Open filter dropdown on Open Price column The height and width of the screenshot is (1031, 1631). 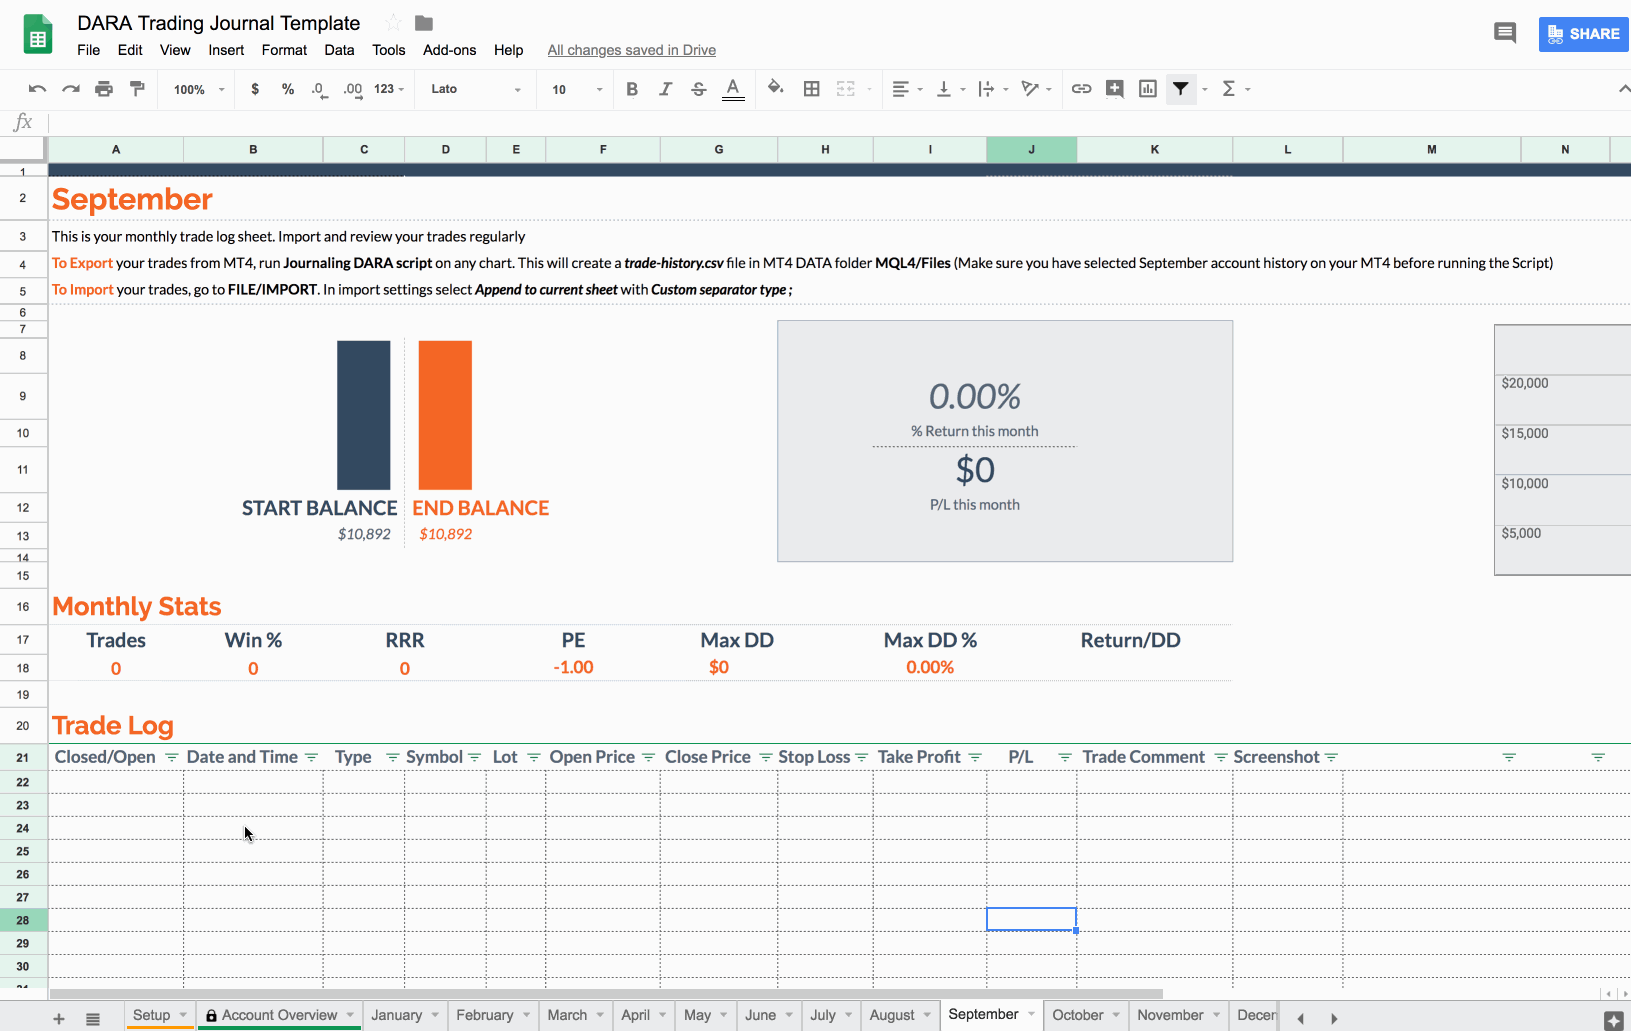tap(648, 757)
